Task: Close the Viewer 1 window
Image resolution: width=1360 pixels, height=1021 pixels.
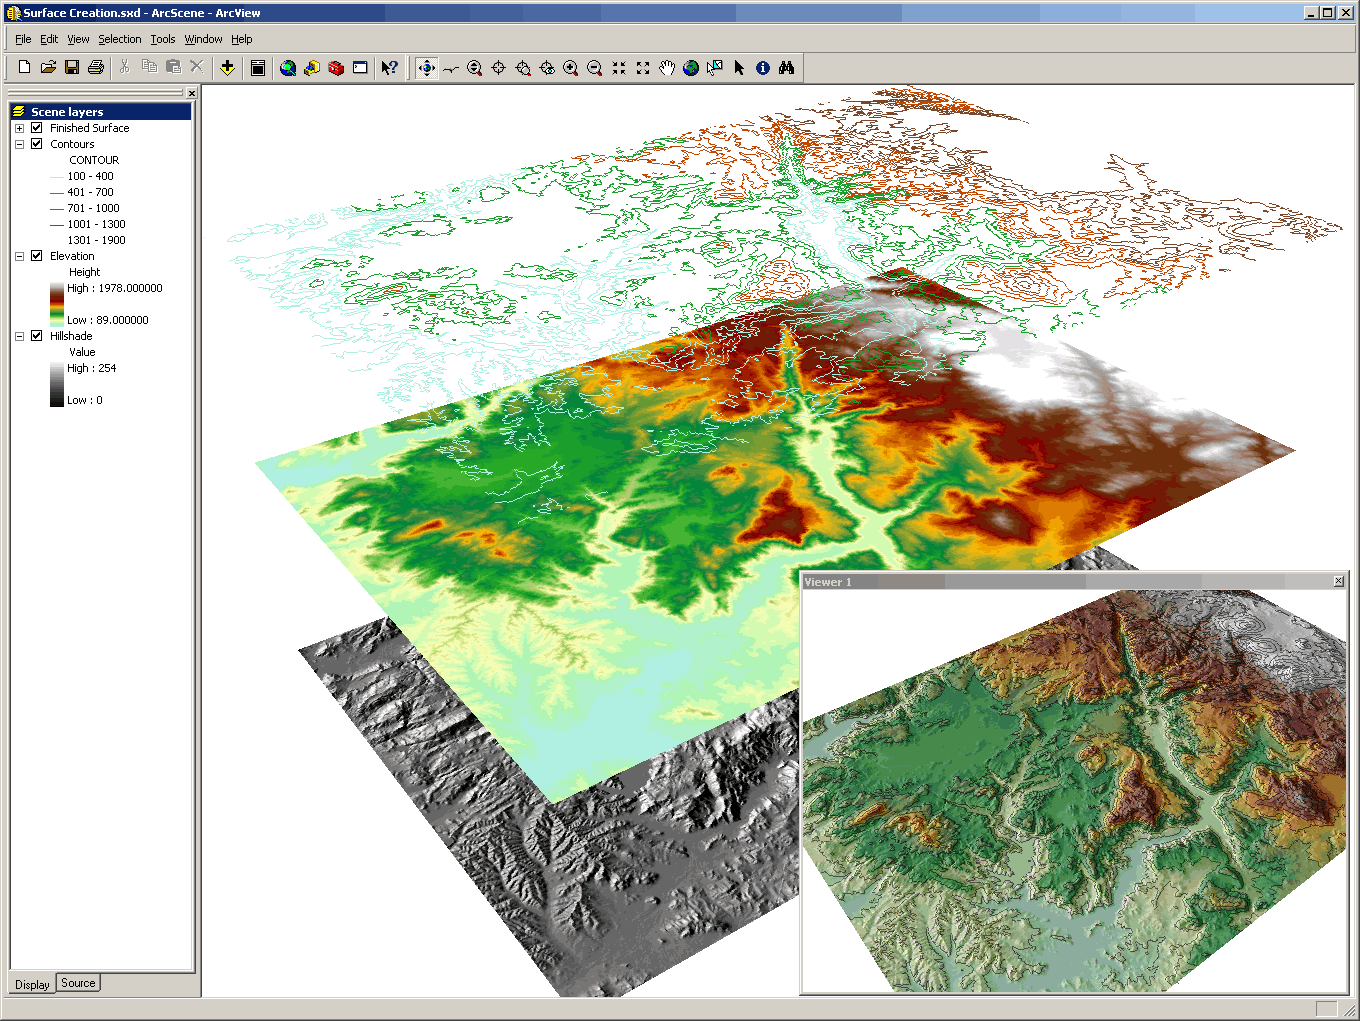Action: [x=1339, y=581]
